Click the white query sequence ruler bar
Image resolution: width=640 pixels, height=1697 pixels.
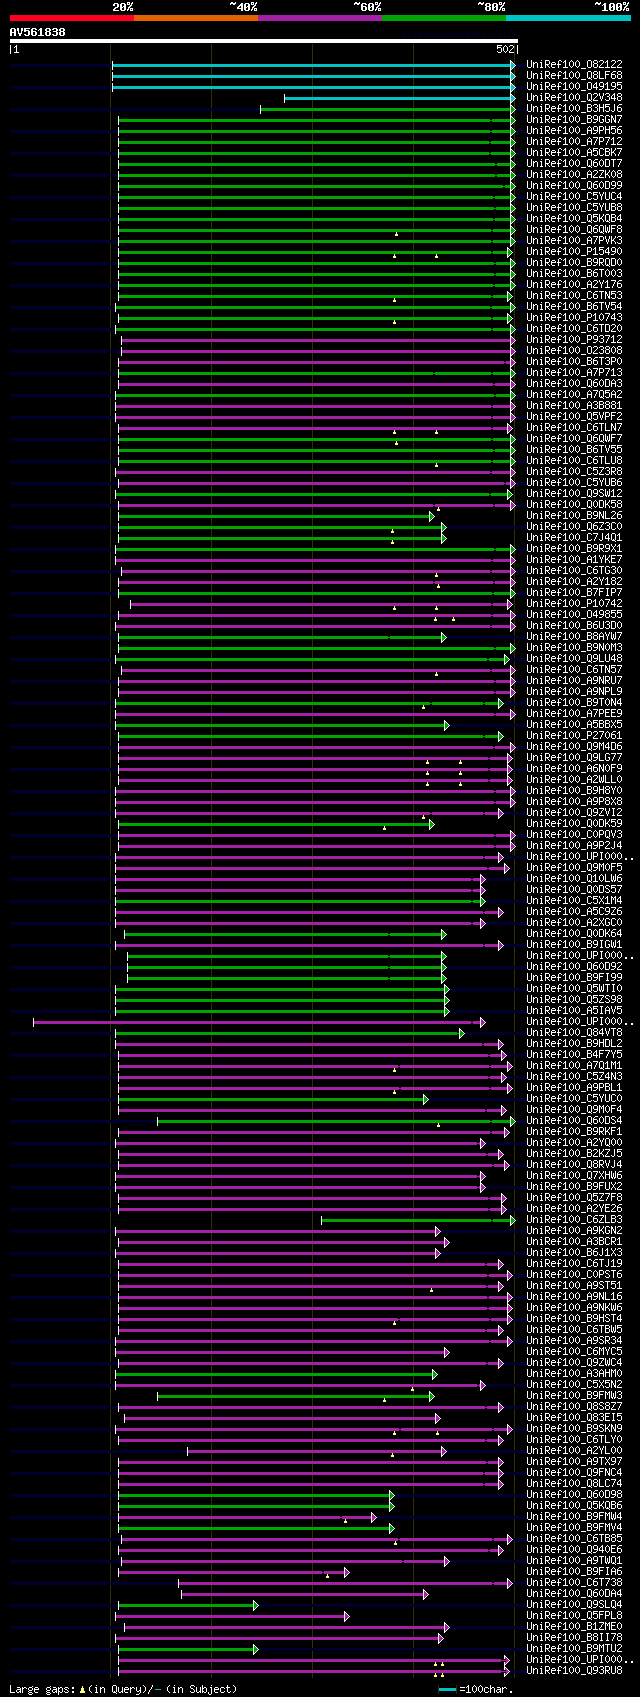(x=264, y=41)
